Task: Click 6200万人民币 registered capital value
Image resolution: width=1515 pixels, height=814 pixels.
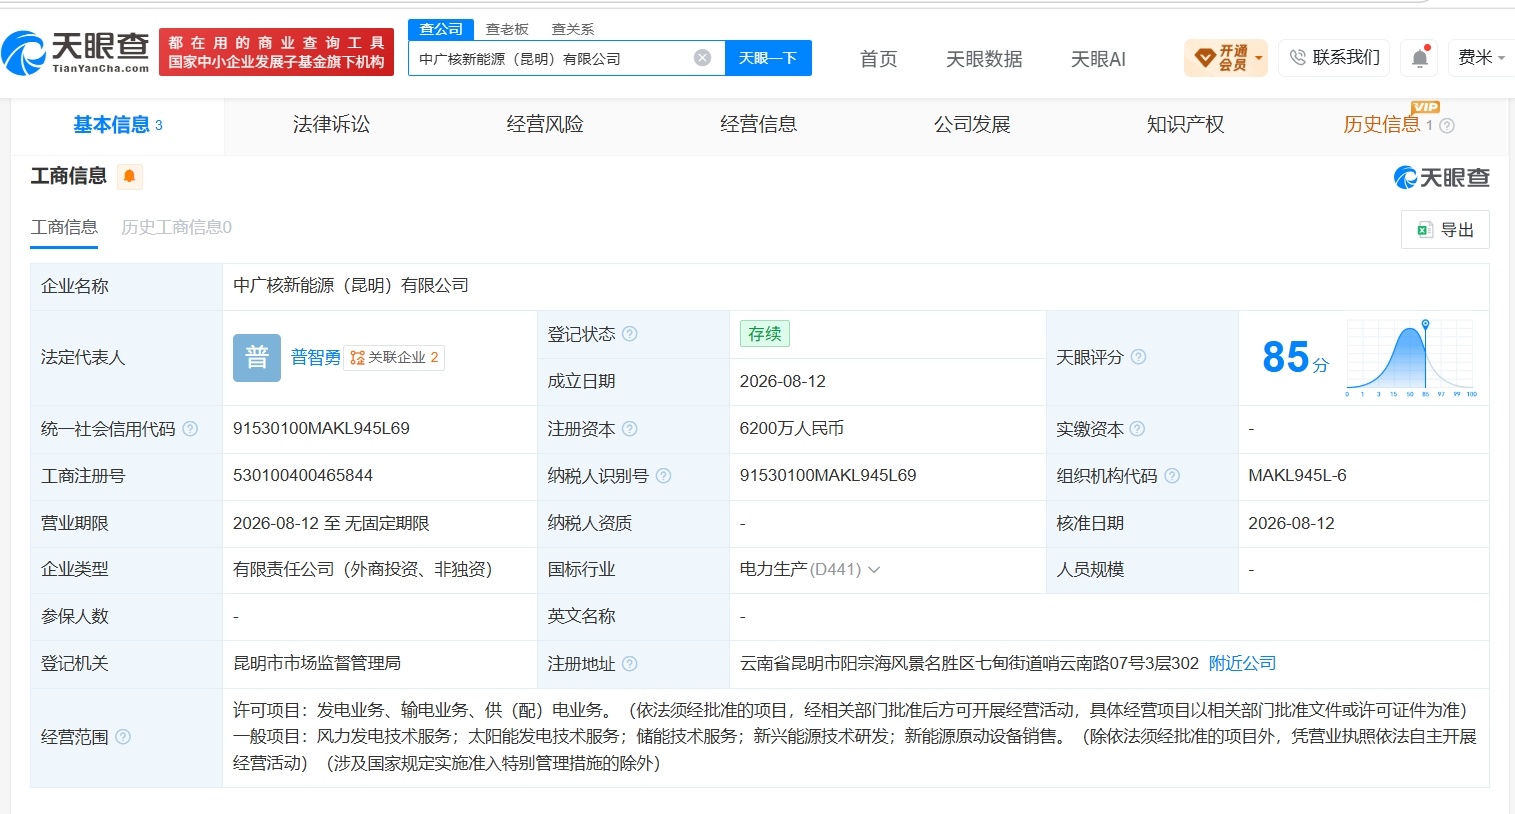Action: [x=792, y=428]
